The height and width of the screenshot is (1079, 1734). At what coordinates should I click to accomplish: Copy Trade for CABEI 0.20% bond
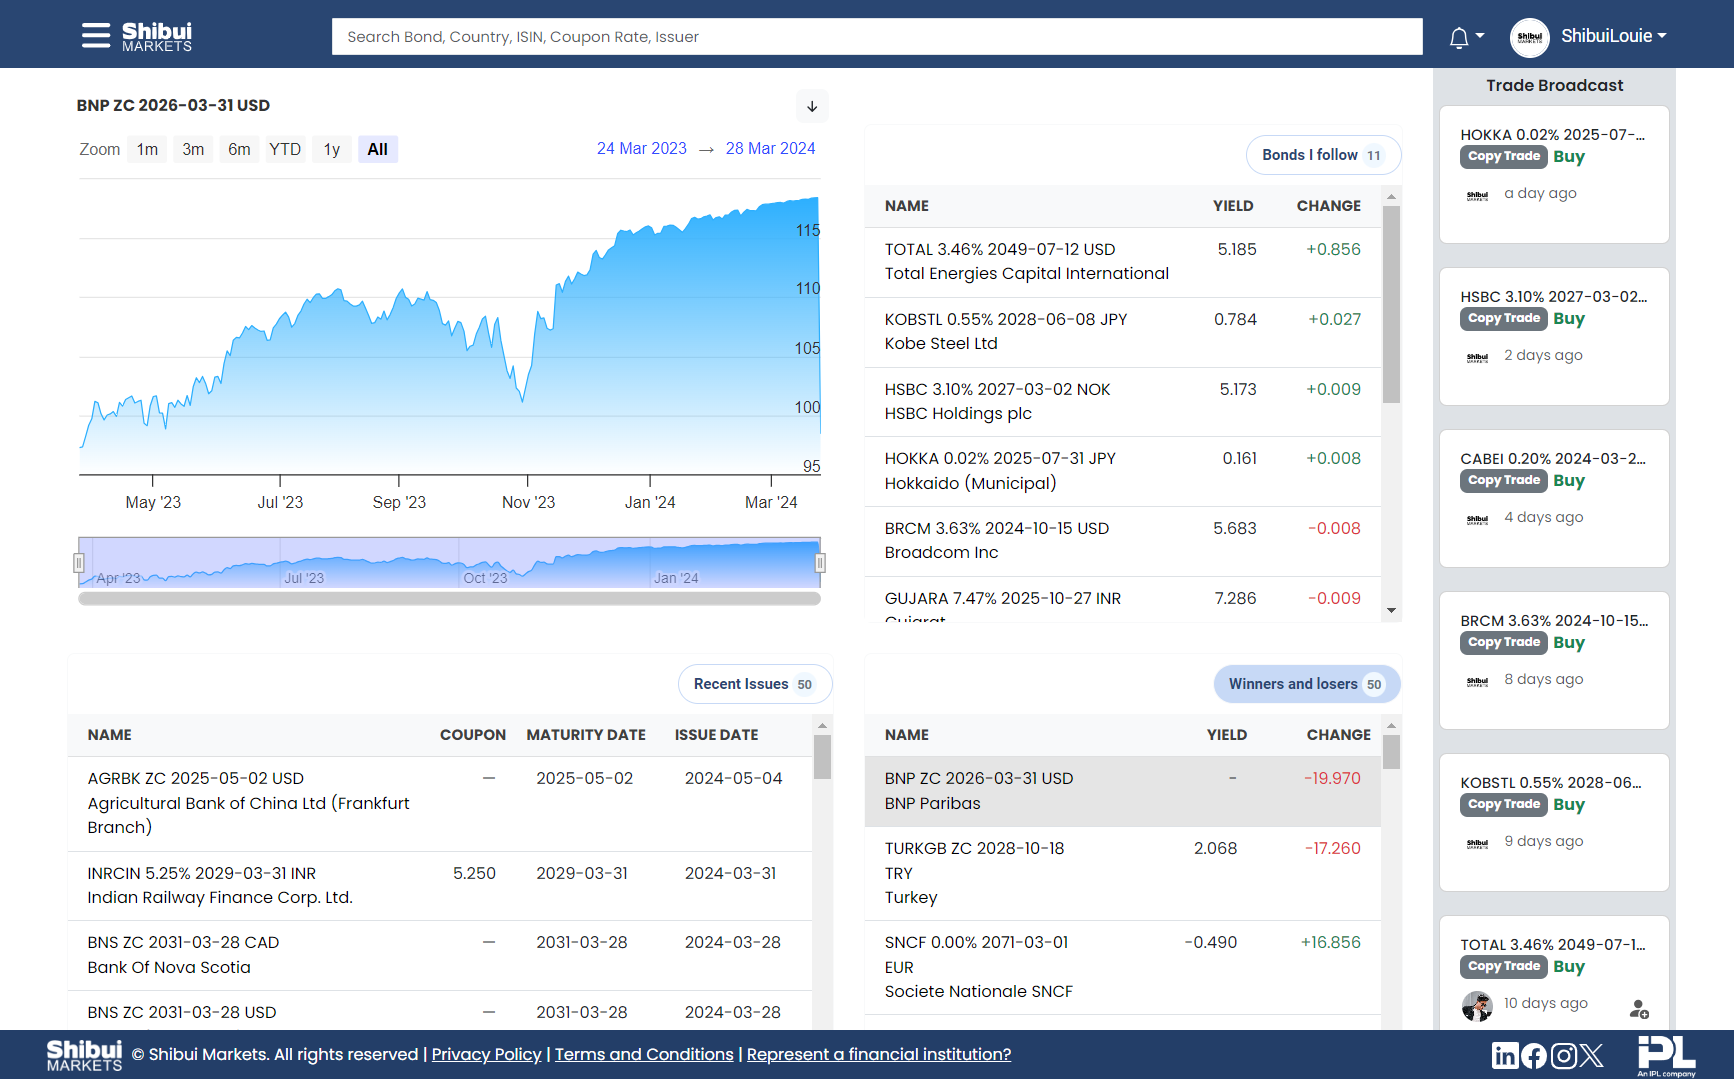(1504, 480)
